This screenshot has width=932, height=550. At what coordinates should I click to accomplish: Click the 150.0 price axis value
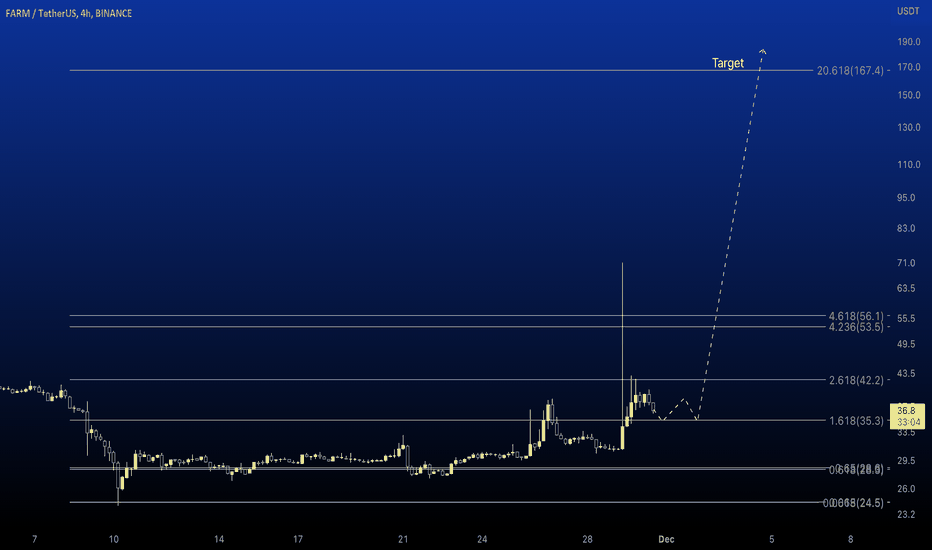coord(909,95)
